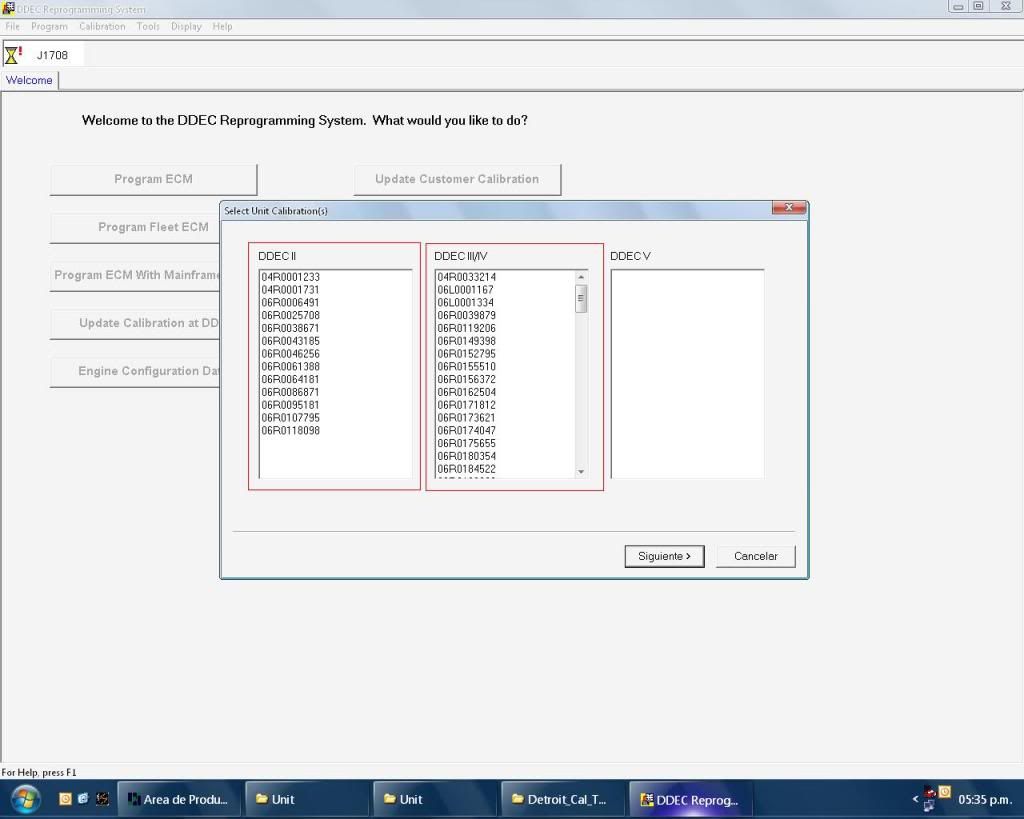Show hidden system tray icons arrow

click(915, 799)
